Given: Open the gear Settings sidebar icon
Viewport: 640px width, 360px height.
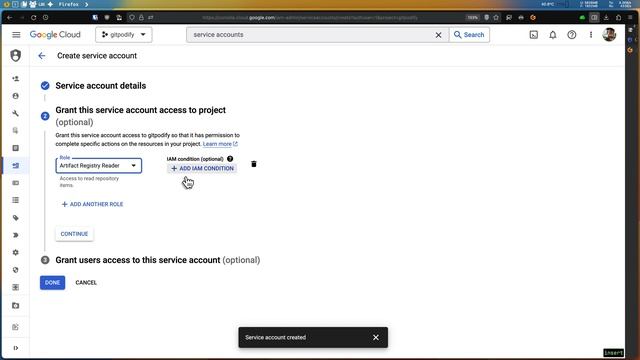Looking at the screenshot, I should click(16, 253).
